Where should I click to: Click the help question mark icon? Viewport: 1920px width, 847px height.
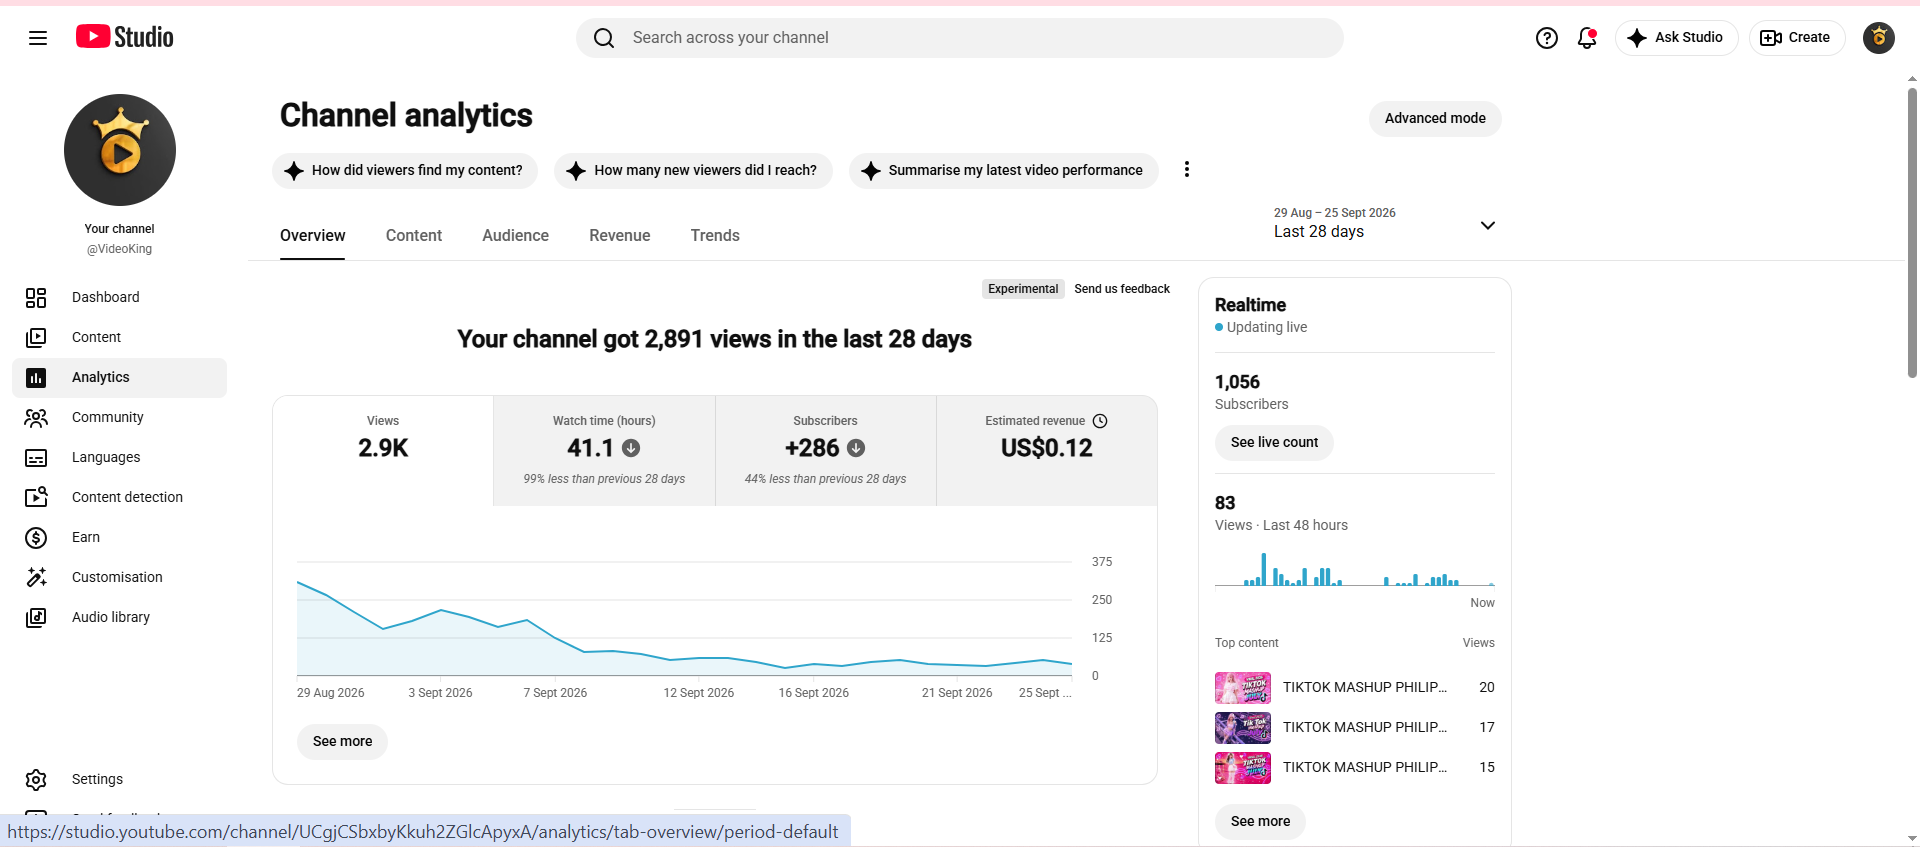coord(1546,38)
